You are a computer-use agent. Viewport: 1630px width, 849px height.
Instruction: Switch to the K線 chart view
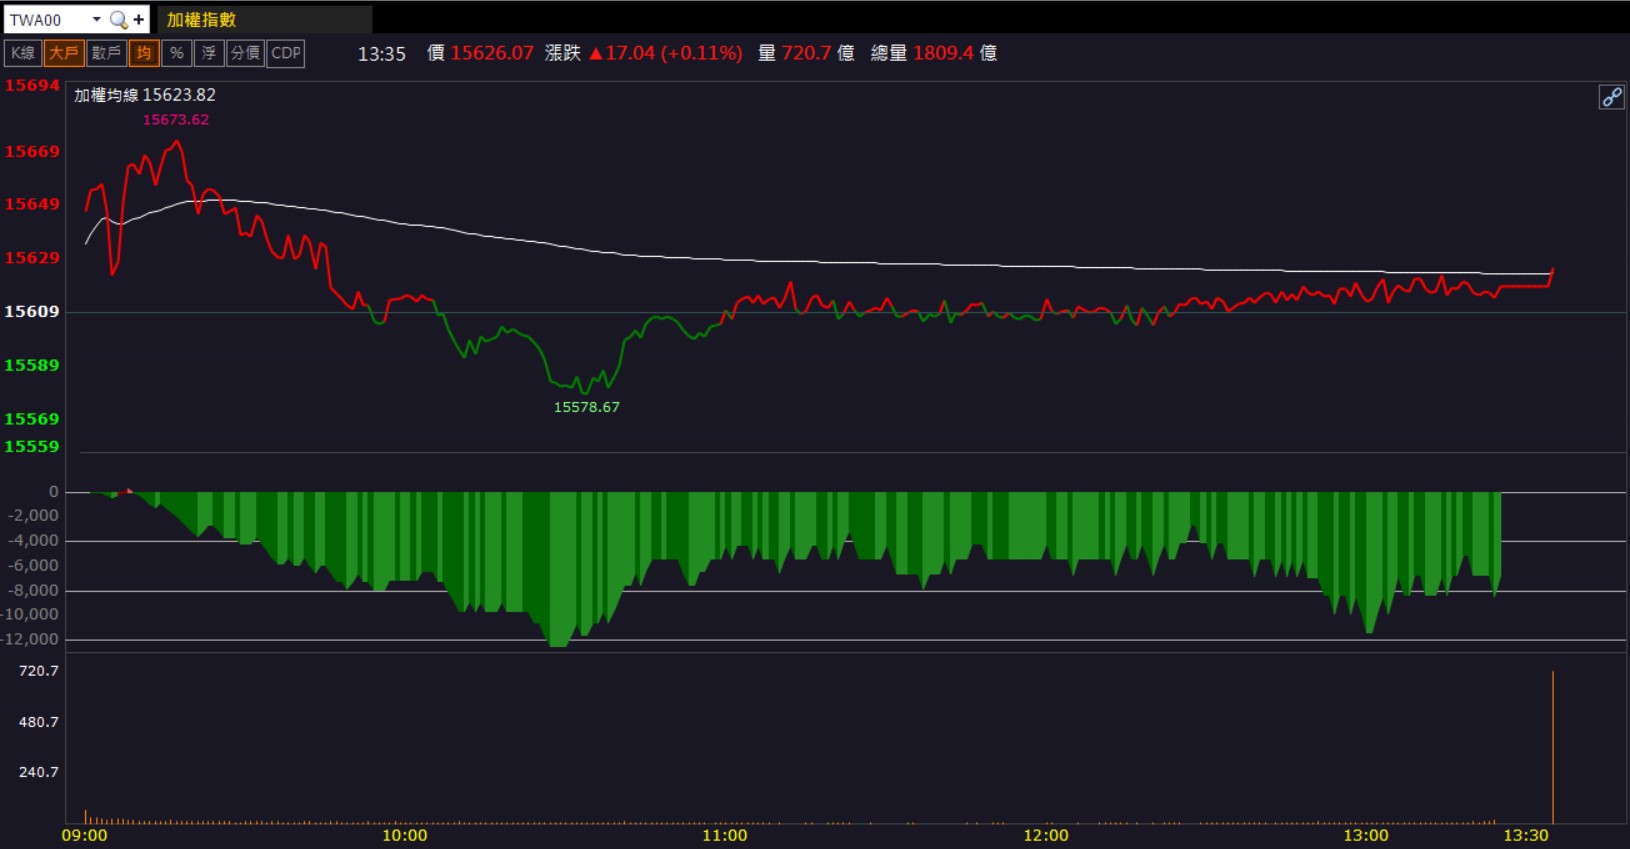point(23,53)
